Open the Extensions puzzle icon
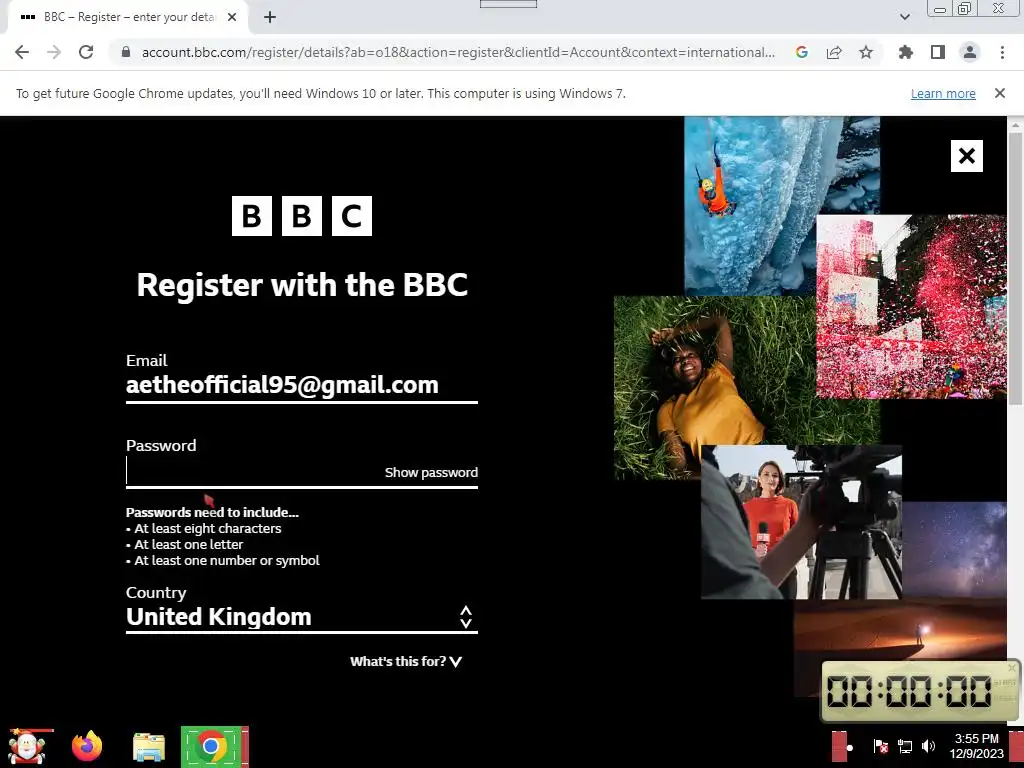 (906, 52)
